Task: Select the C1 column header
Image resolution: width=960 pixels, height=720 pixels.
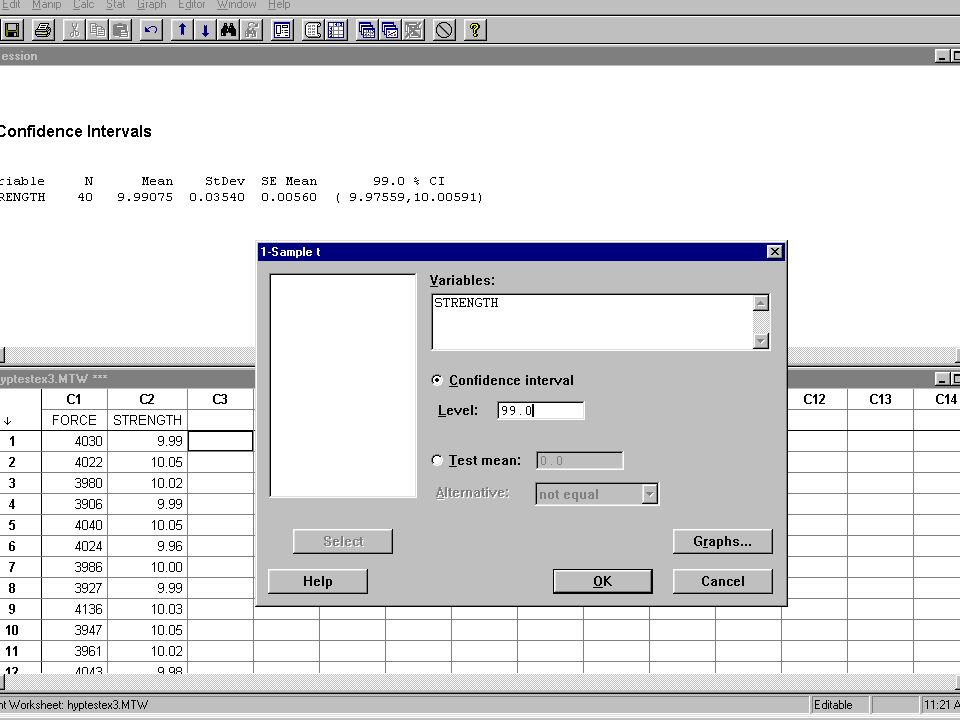Action: point(74,399)
